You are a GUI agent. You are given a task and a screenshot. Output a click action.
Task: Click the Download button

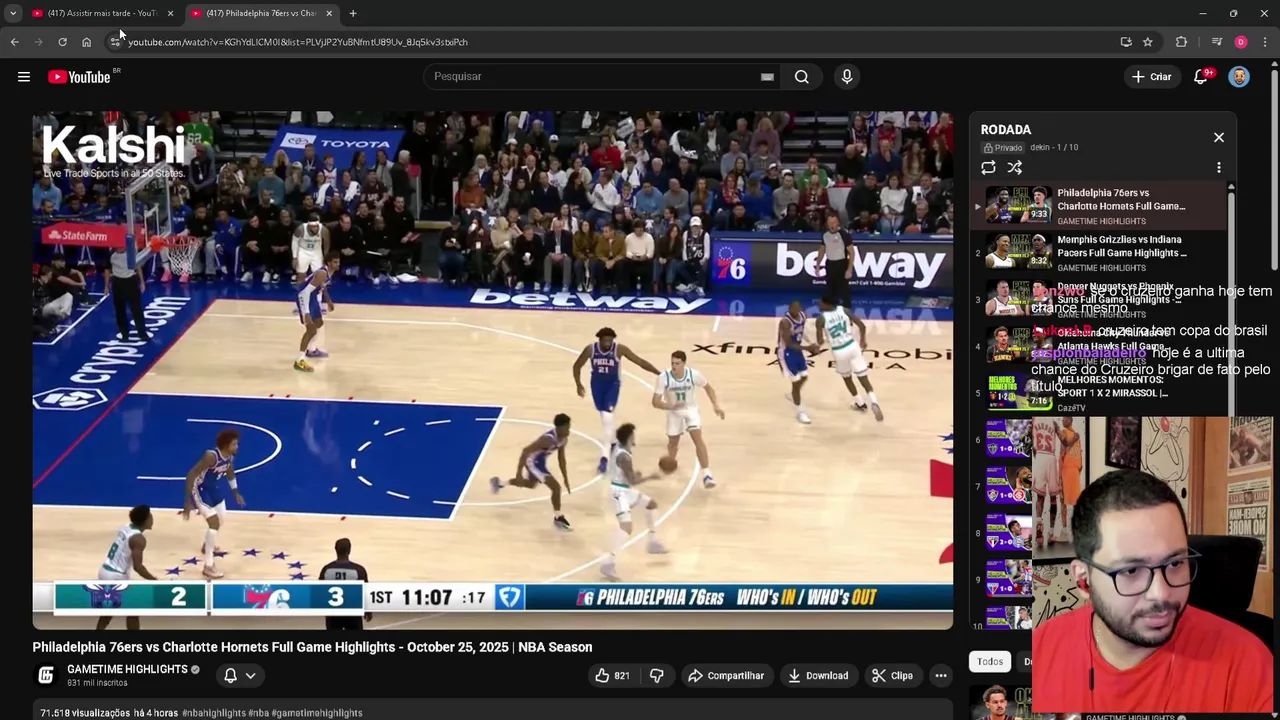pos(817,676)
